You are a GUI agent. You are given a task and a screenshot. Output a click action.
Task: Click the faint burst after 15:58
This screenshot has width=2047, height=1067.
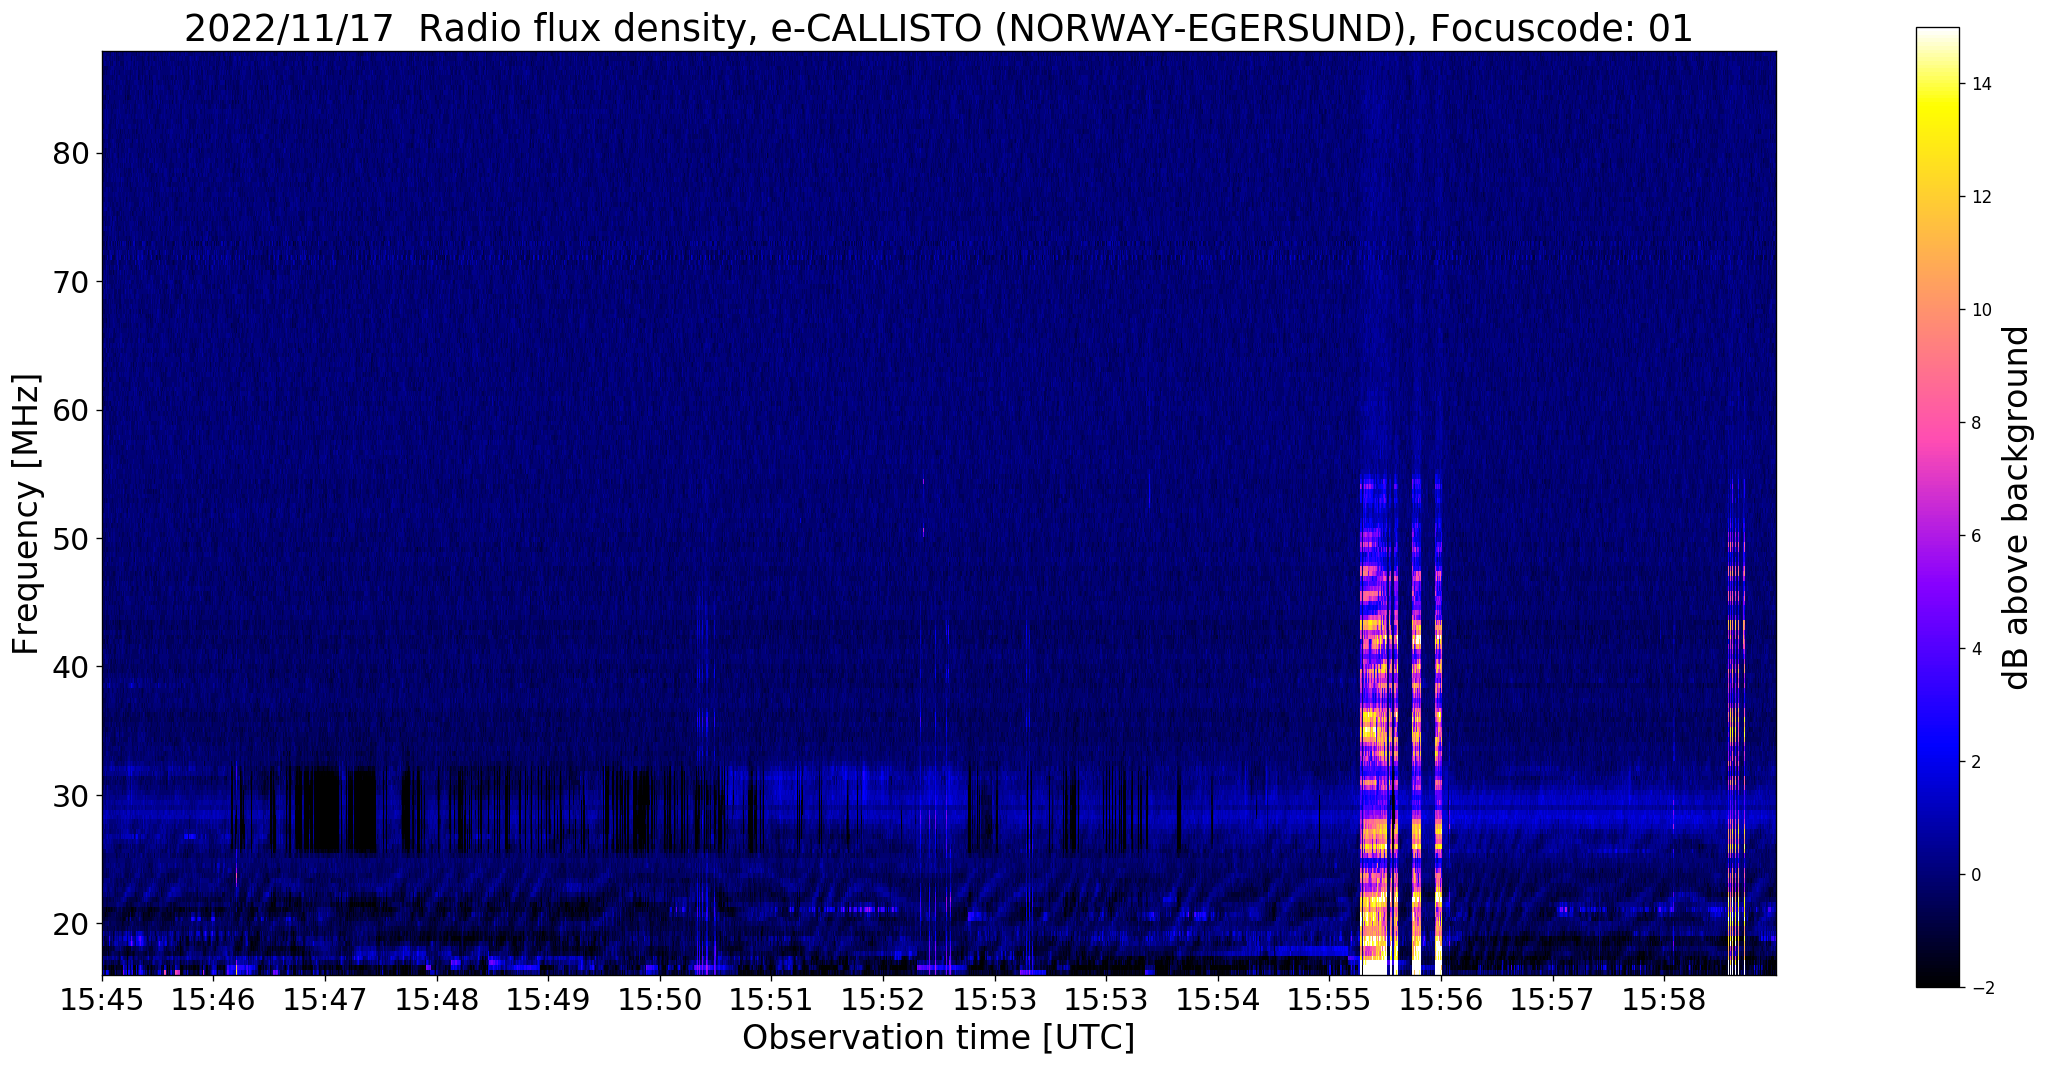[1736, 725]
